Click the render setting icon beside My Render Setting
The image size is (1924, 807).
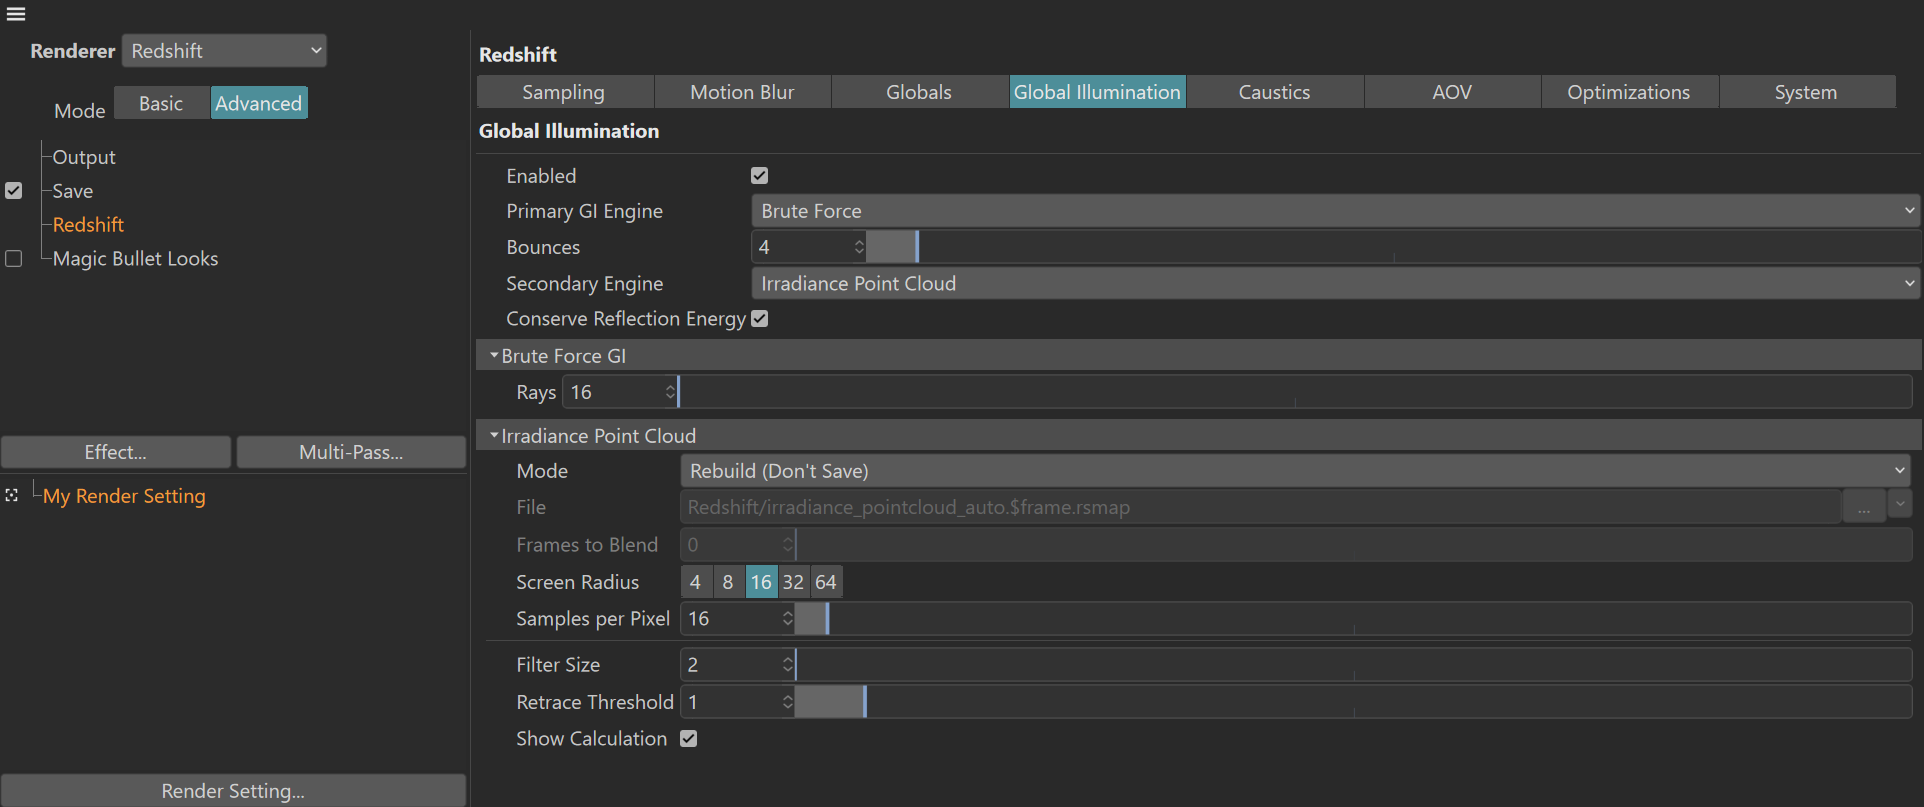(x=12, y=496)
